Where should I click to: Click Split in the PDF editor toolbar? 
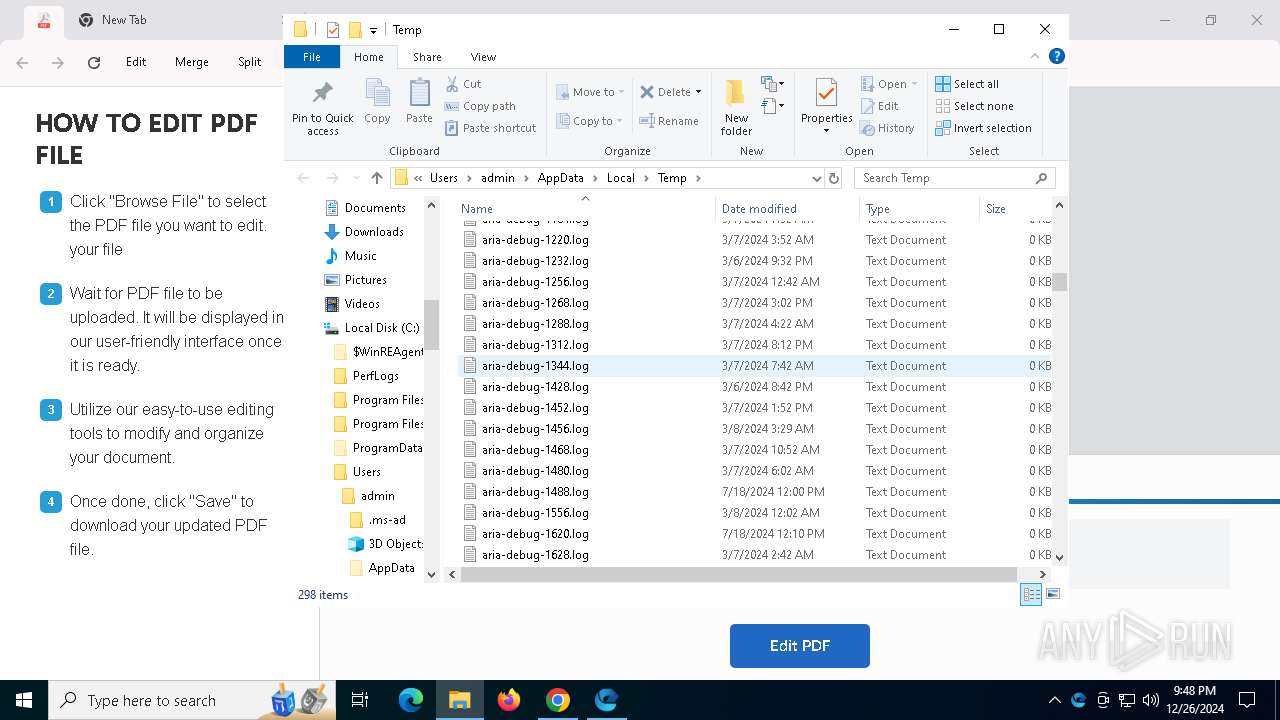pyautogui.click(x=250, y=62)
